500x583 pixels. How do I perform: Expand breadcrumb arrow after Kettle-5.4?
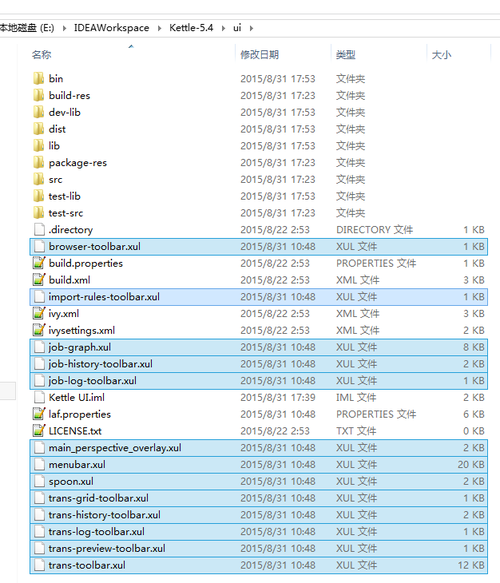click(x=223, y=28)
